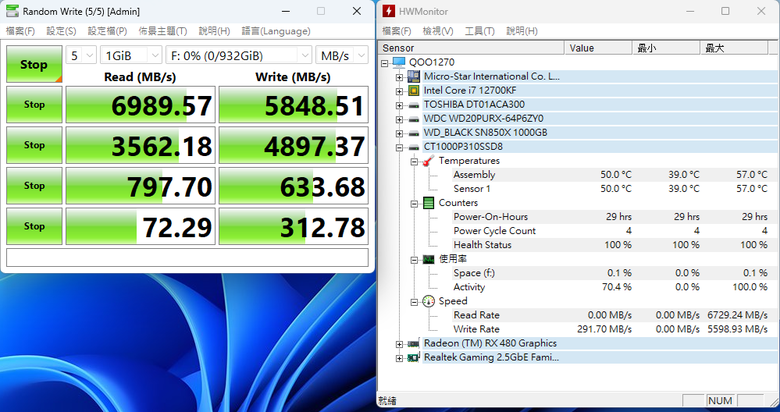This screenshot has height=412, width=780.
Task: Collapse the CT1000P310SSD8 node
Action: [x=399, y=147]
